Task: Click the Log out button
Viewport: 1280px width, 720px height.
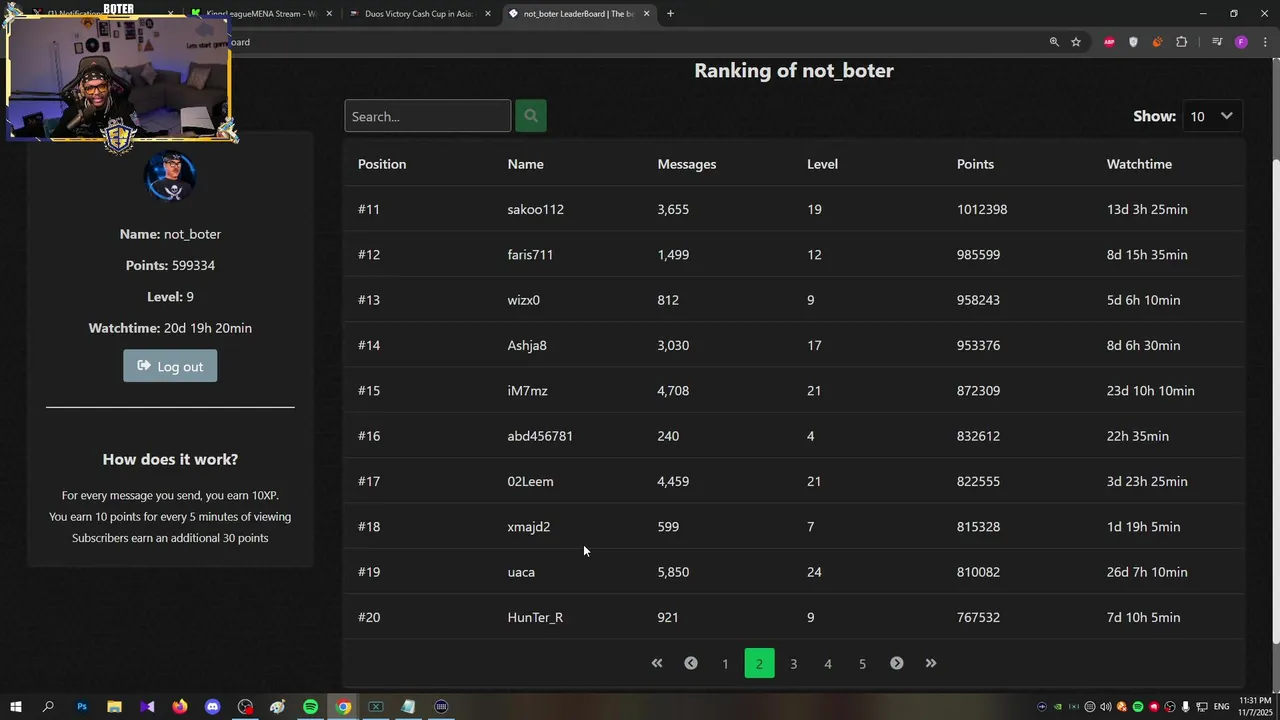Action: pyautogui.click(x=170, y=366)
